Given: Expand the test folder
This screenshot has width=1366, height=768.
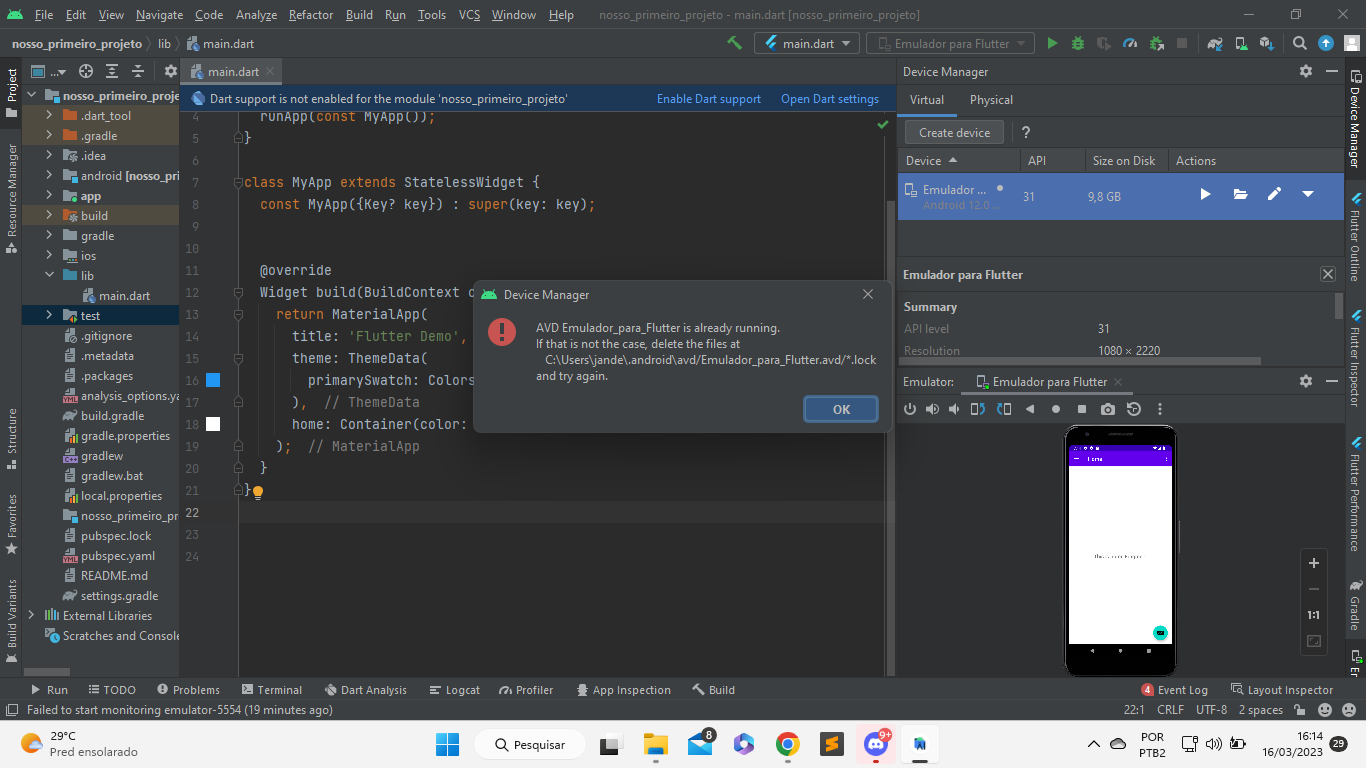Looking at the screenshot, I should coord(50,315).
